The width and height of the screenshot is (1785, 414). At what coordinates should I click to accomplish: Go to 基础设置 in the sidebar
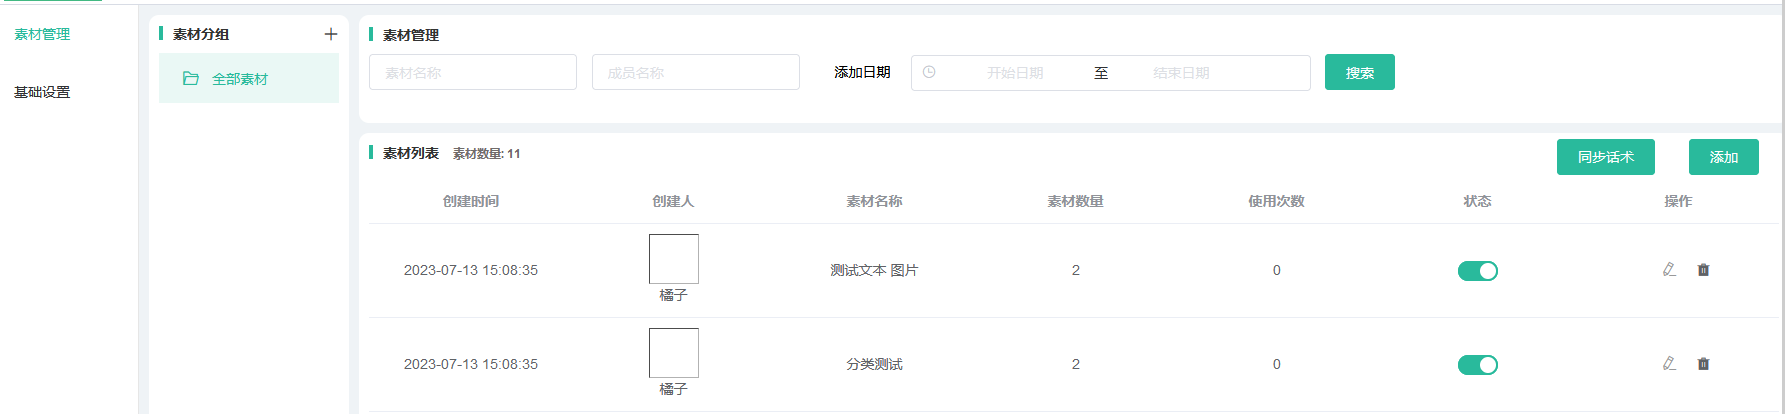(42, 92)
